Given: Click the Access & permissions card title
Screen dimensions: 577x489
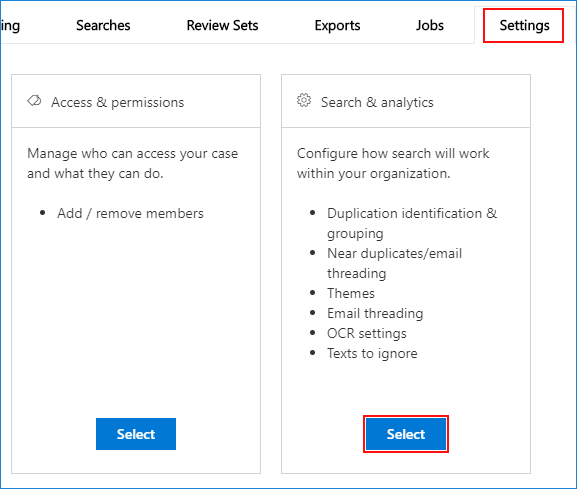Looking at the screenshot, I should [x=117, y=102].
